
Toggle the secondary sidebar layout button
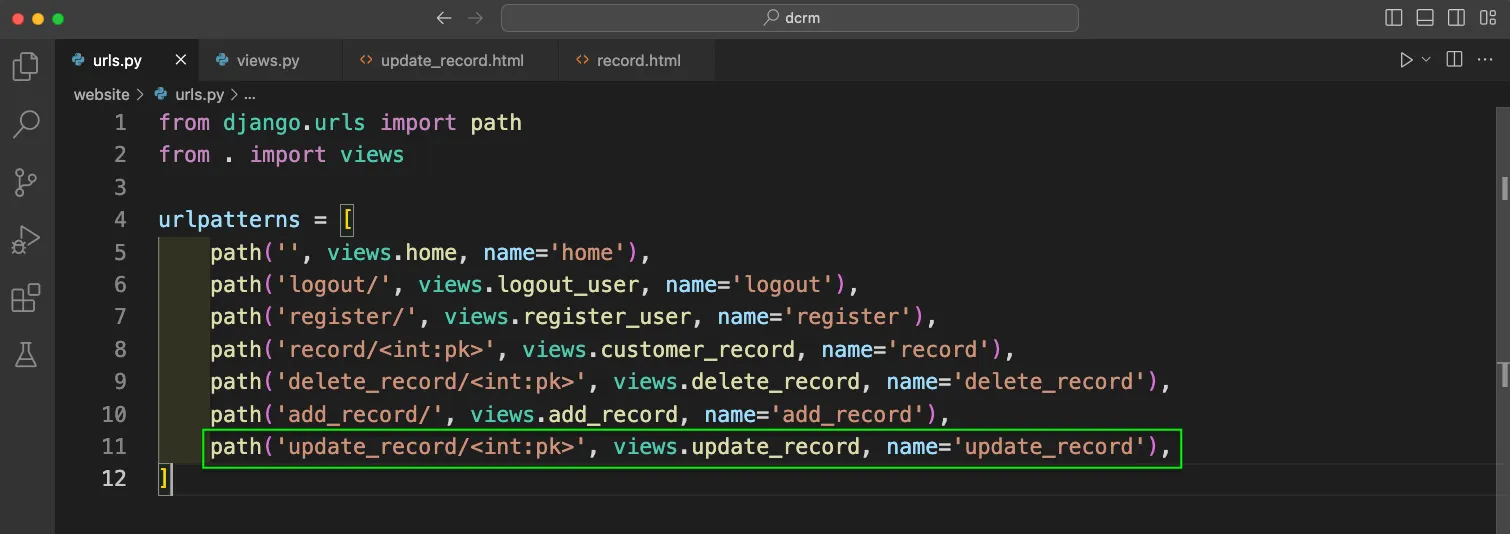tap(1457, 18)
